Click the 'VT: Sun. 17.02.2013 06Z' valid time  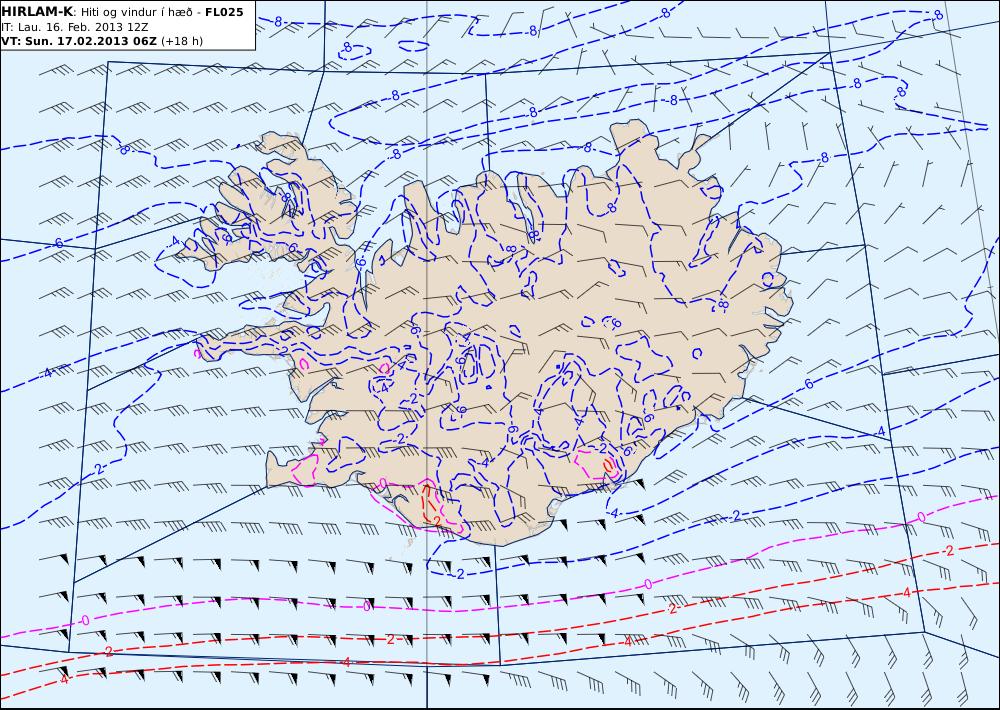80,41
